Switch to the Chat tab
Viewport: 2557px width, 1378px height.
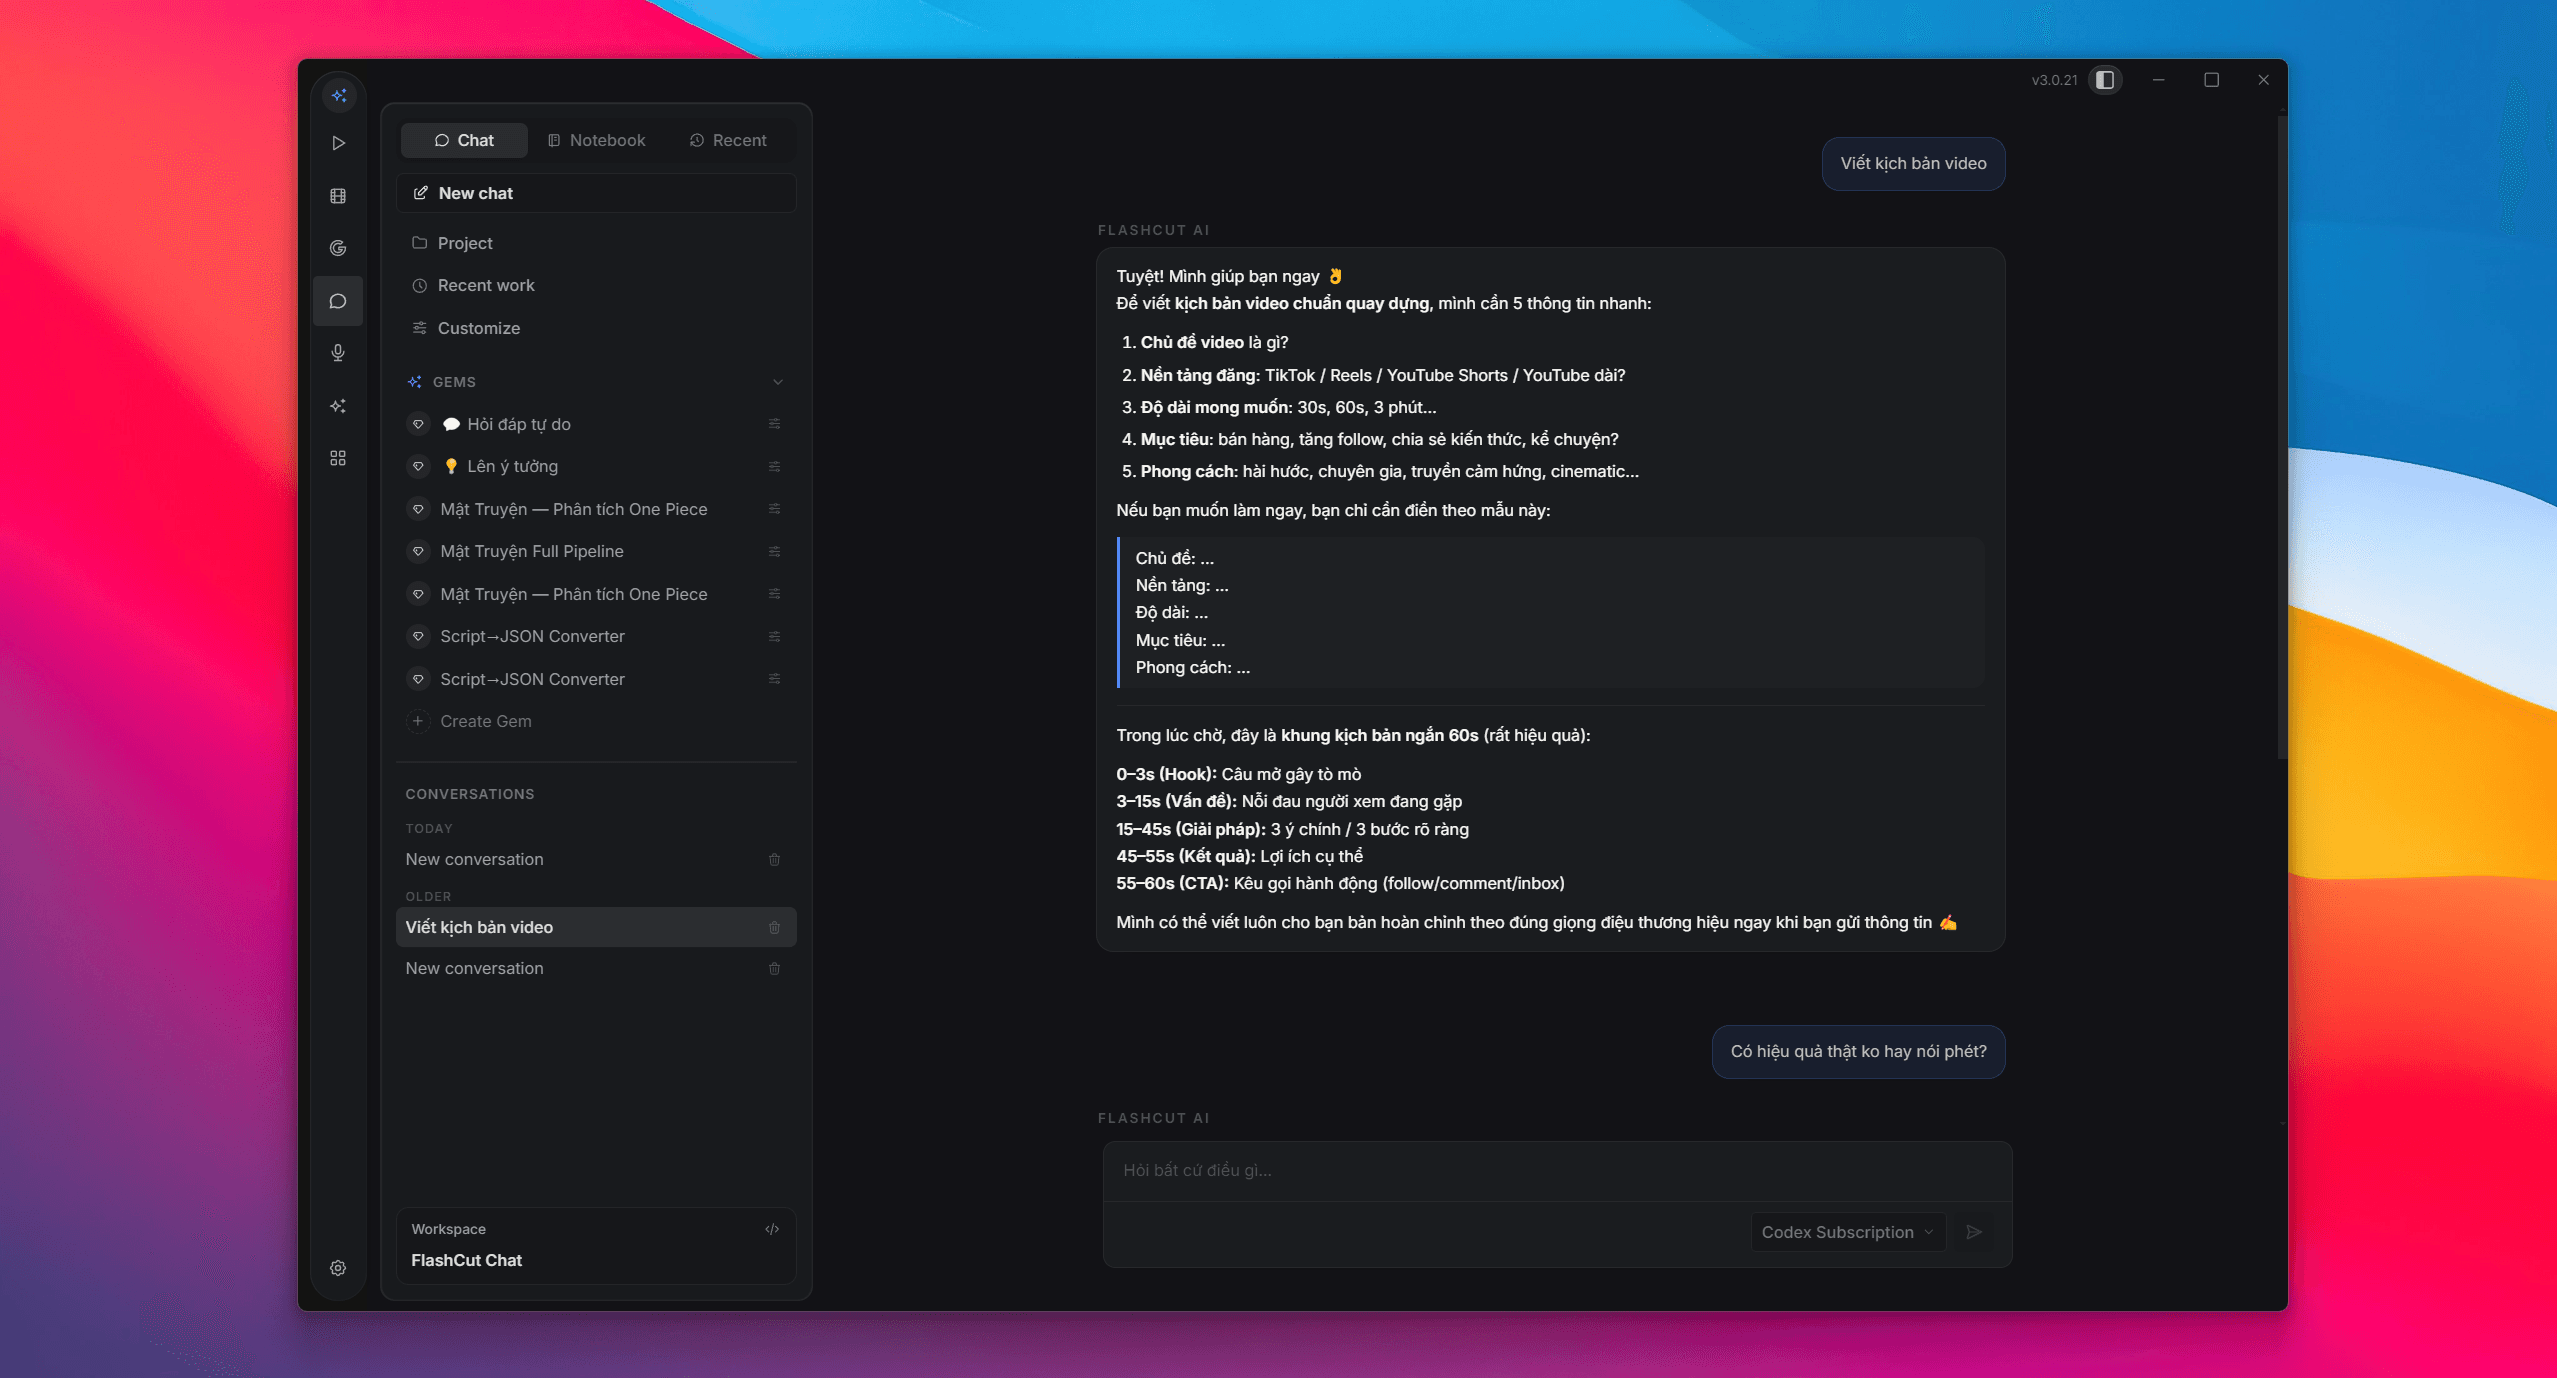tap(464, 140)
